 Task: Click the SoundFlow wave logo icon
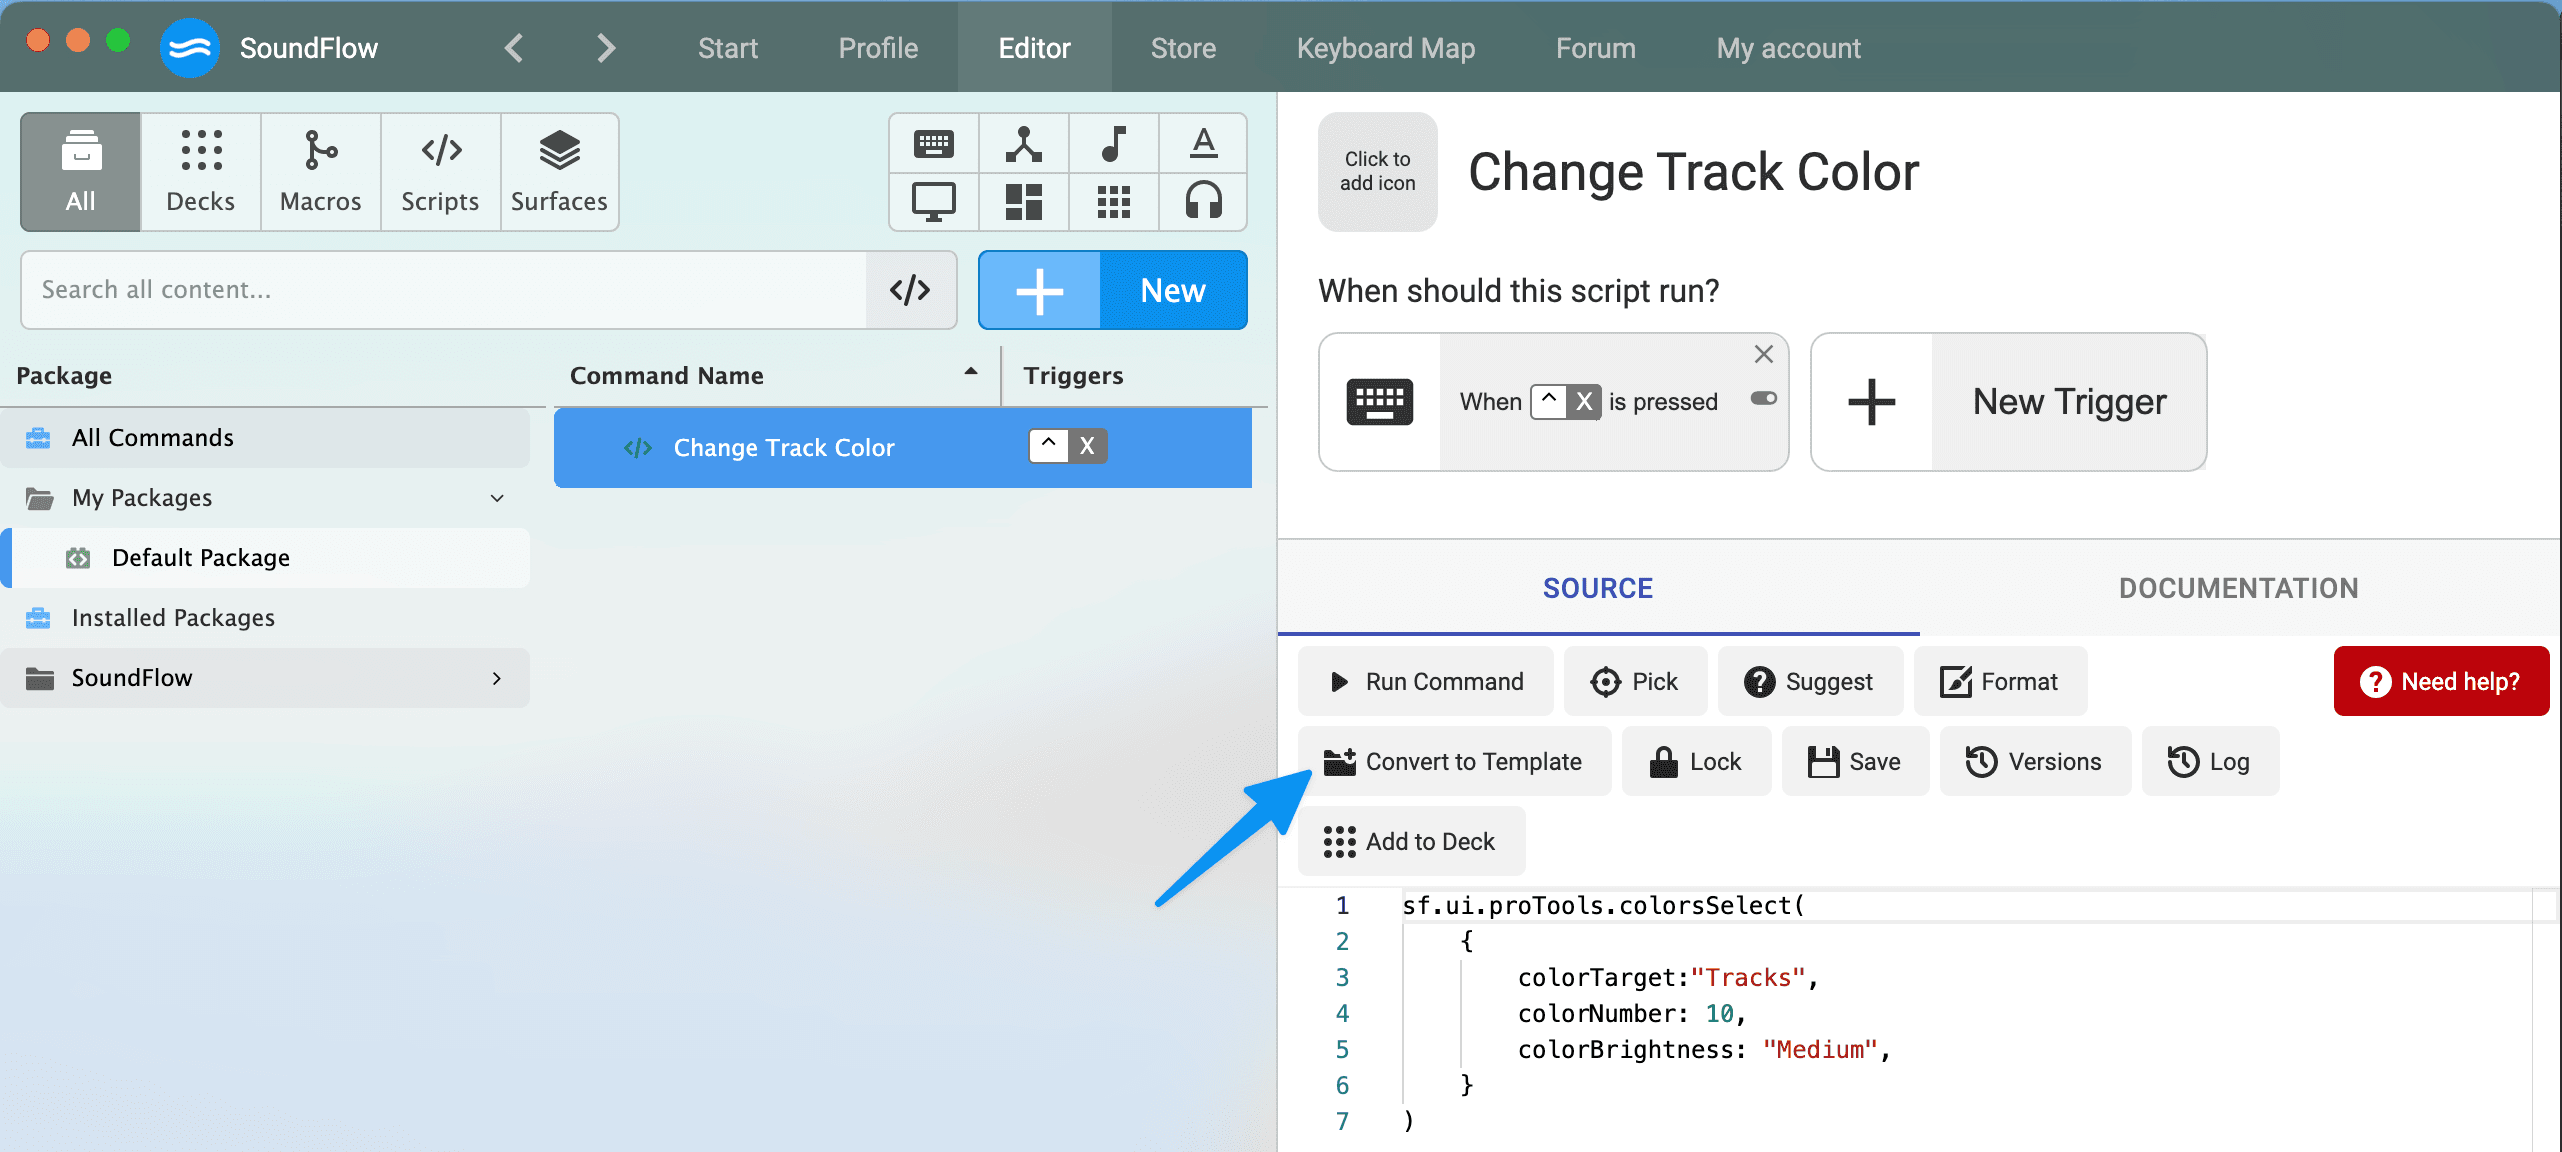tap(189, 48)
